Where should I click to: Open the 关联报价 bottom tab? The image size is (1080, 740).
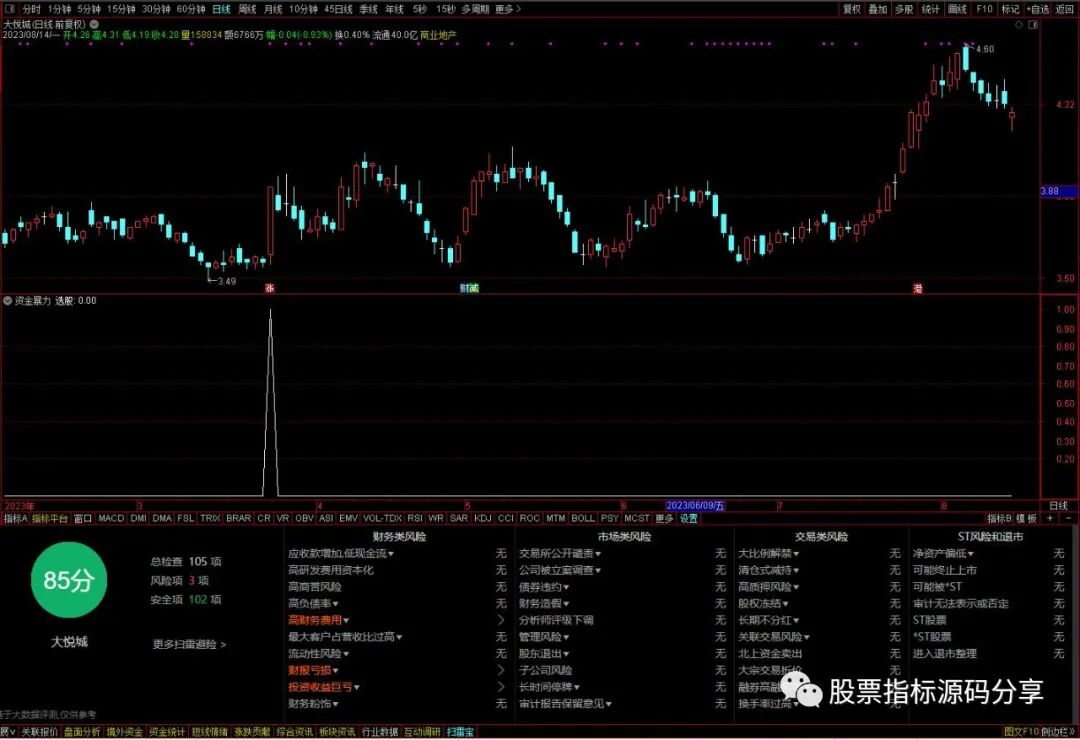40,732
